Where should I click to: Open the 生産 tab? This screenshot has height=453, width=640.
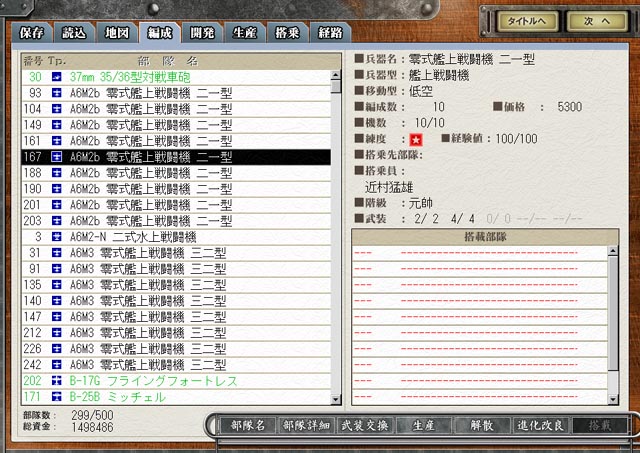(x=246, y=33)
